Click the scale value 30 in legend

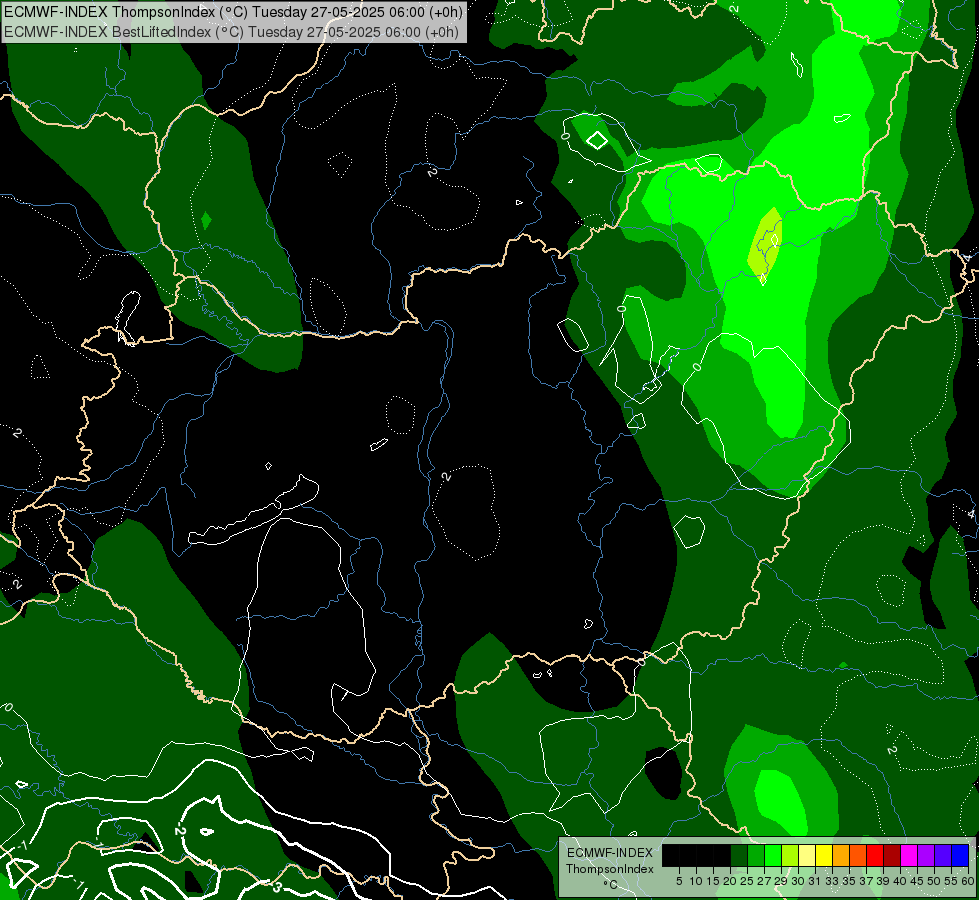(799, 881)
